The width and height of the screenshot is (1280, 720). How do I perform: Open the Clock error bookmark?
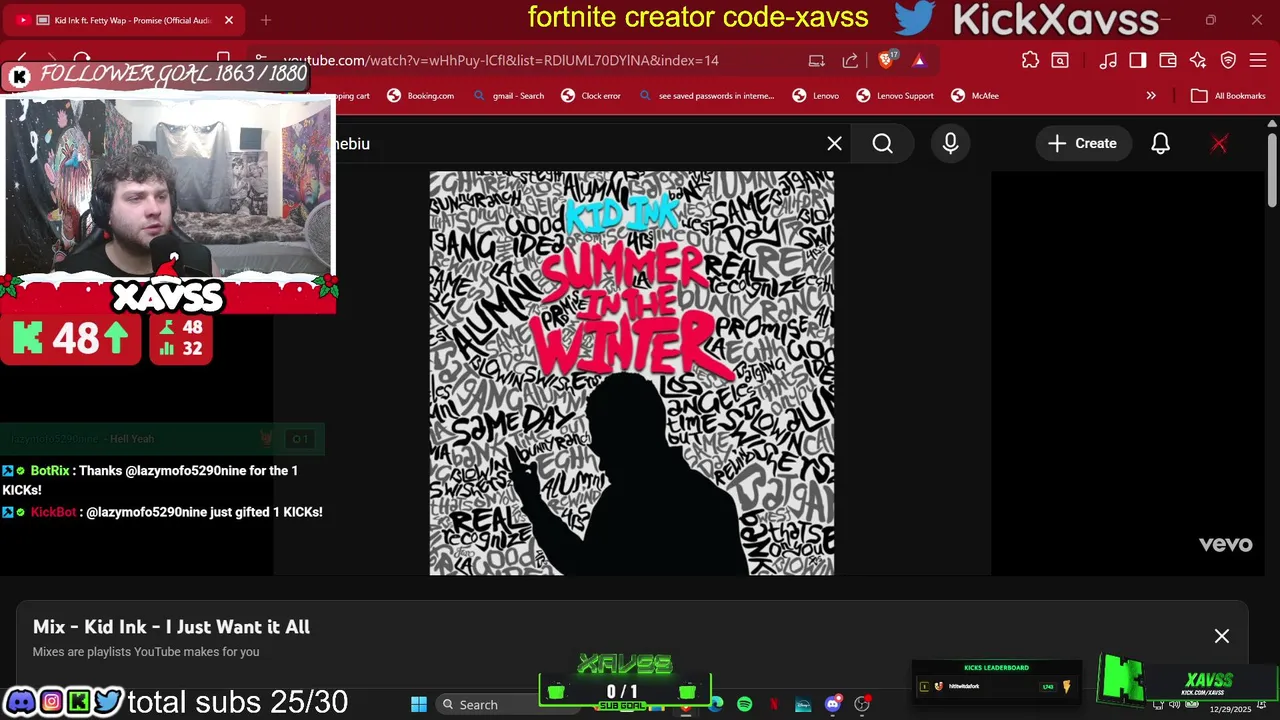[591, 96]
